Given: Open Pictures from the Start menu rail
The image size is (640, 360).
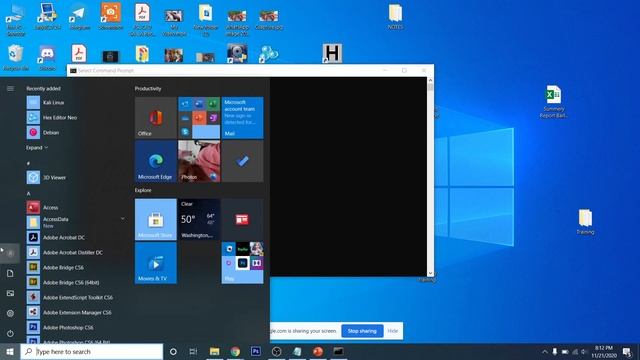Looking at the screenshot, I should click(10, 293).
